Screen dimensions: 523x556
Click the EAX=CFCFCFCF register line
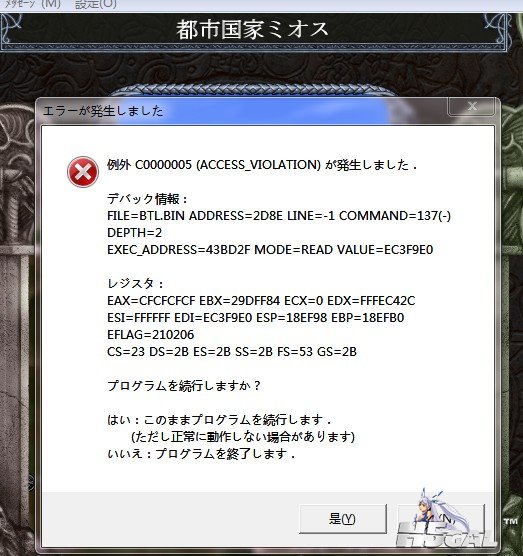pyautogui.click(x=261, y=301)
